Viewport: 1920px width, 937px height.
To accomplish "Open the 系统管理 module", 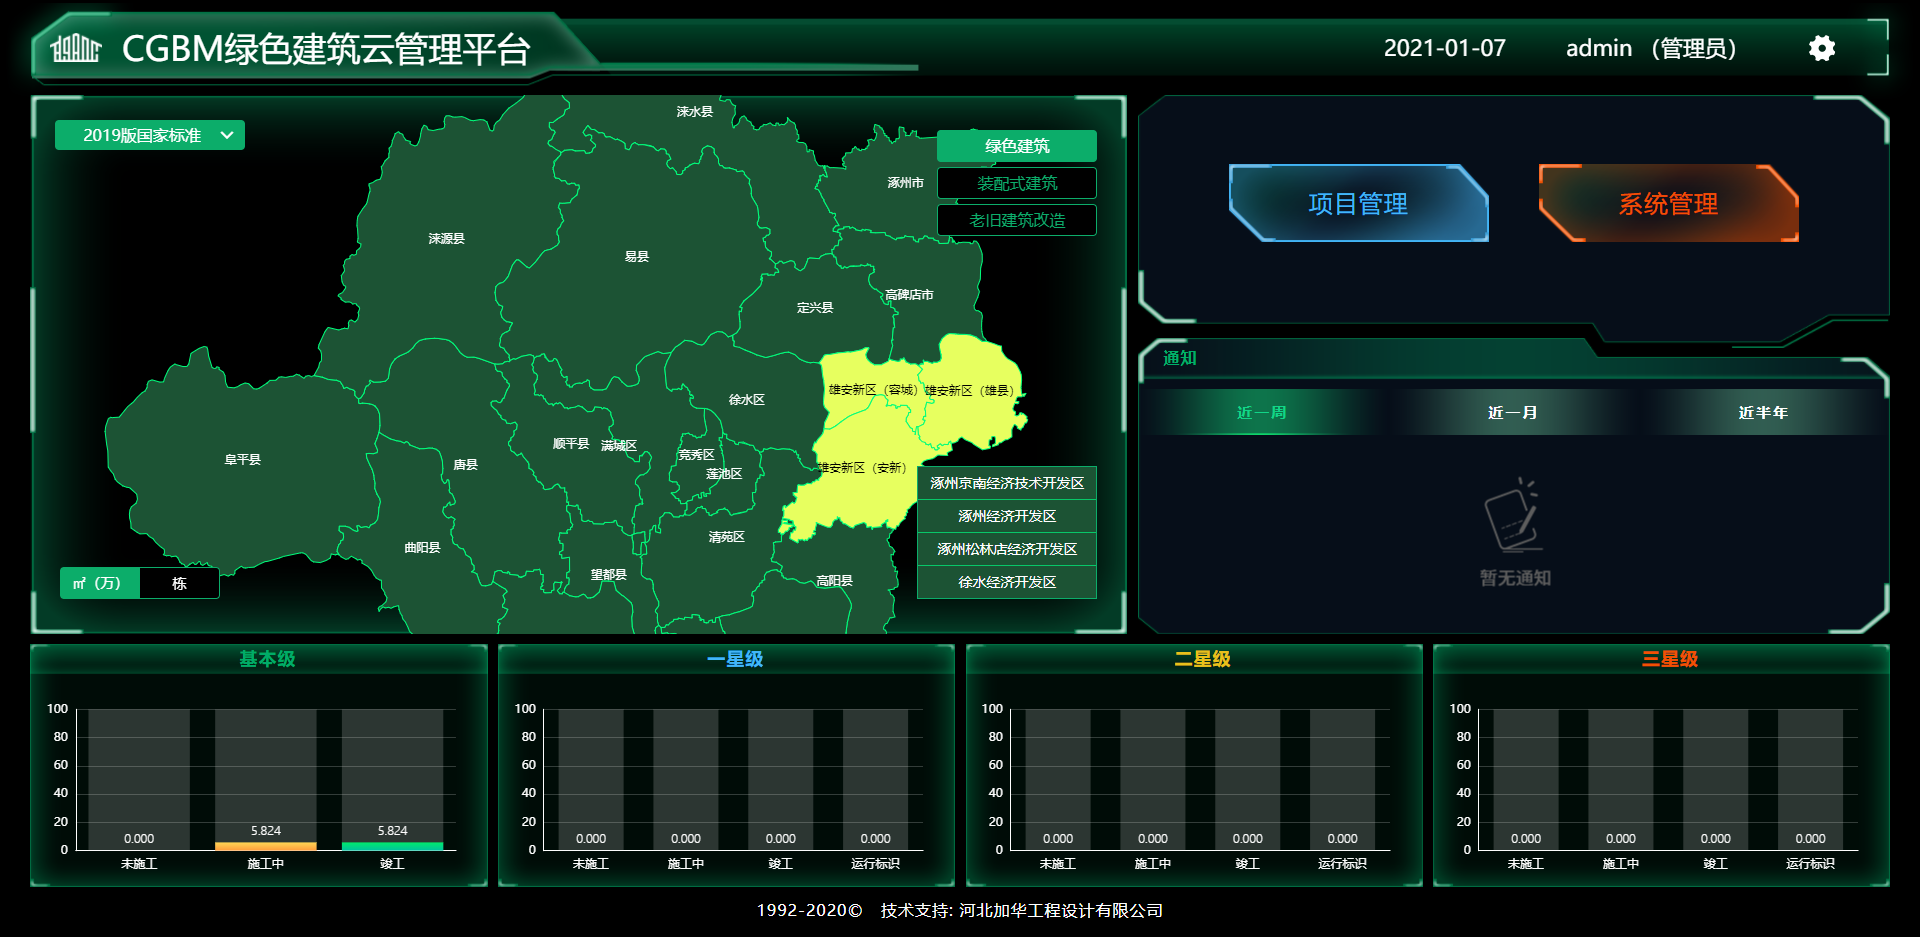I will (x=1667, y=204).
